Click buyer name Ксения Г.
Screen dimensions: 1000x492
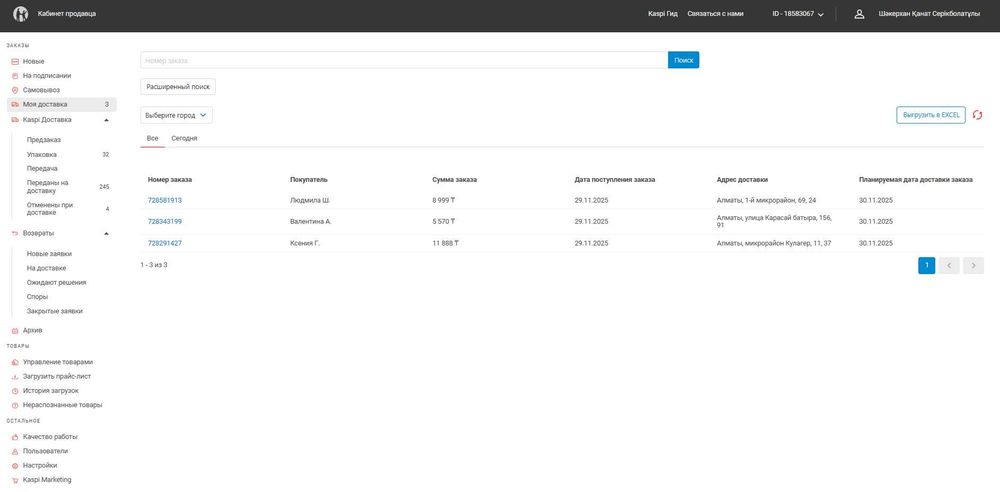[x=305, y=243]
